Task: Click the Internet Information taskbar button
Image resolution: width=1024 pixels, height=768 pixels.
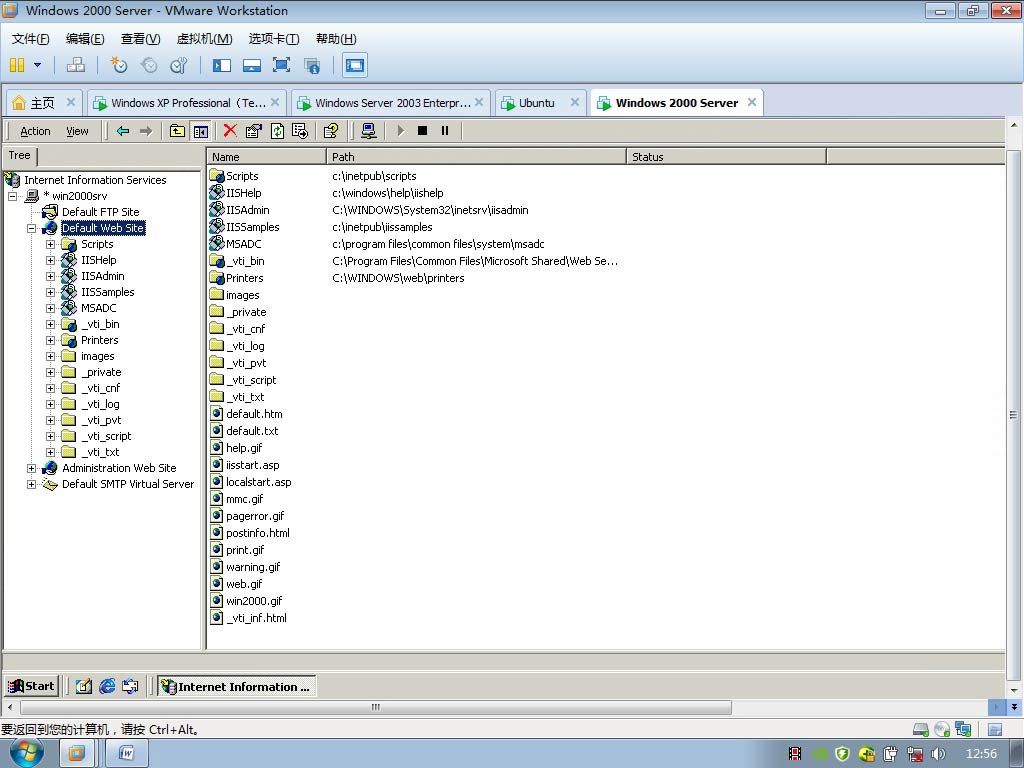Action: [x=236, y=686]
